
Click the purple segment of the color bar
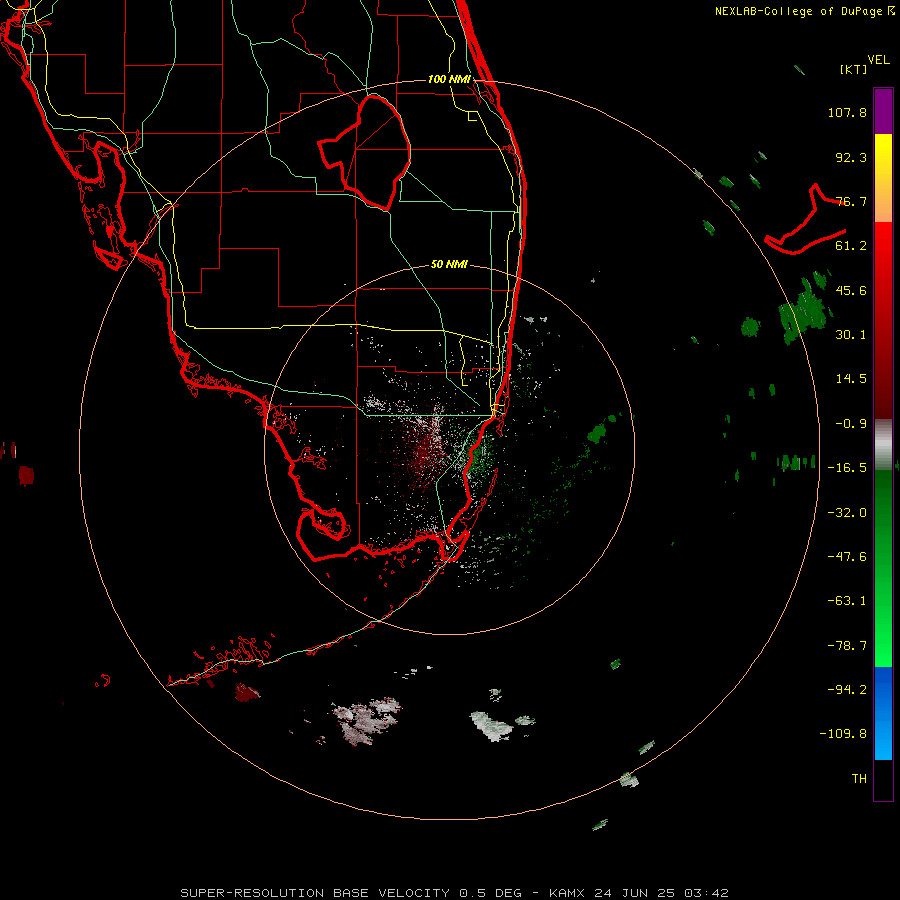[x=883, y=111]
